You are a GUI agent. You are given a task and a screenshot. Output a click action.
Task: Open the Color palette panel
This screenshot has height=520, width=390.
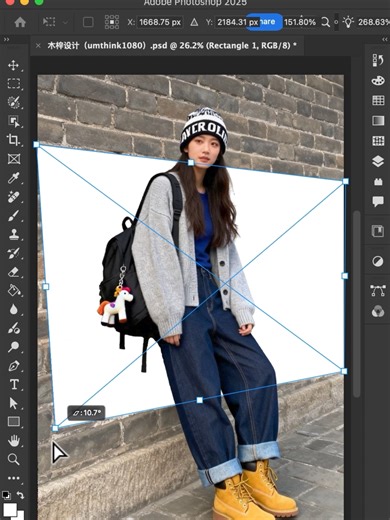point(378,81)
